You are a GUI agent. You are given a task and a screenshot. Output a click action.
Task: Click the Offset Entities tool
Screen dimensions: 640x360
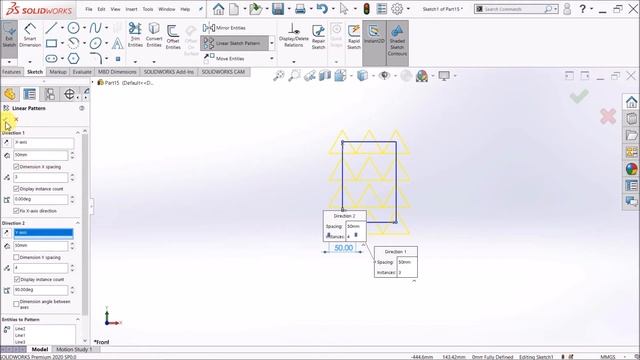click(173, 37)
